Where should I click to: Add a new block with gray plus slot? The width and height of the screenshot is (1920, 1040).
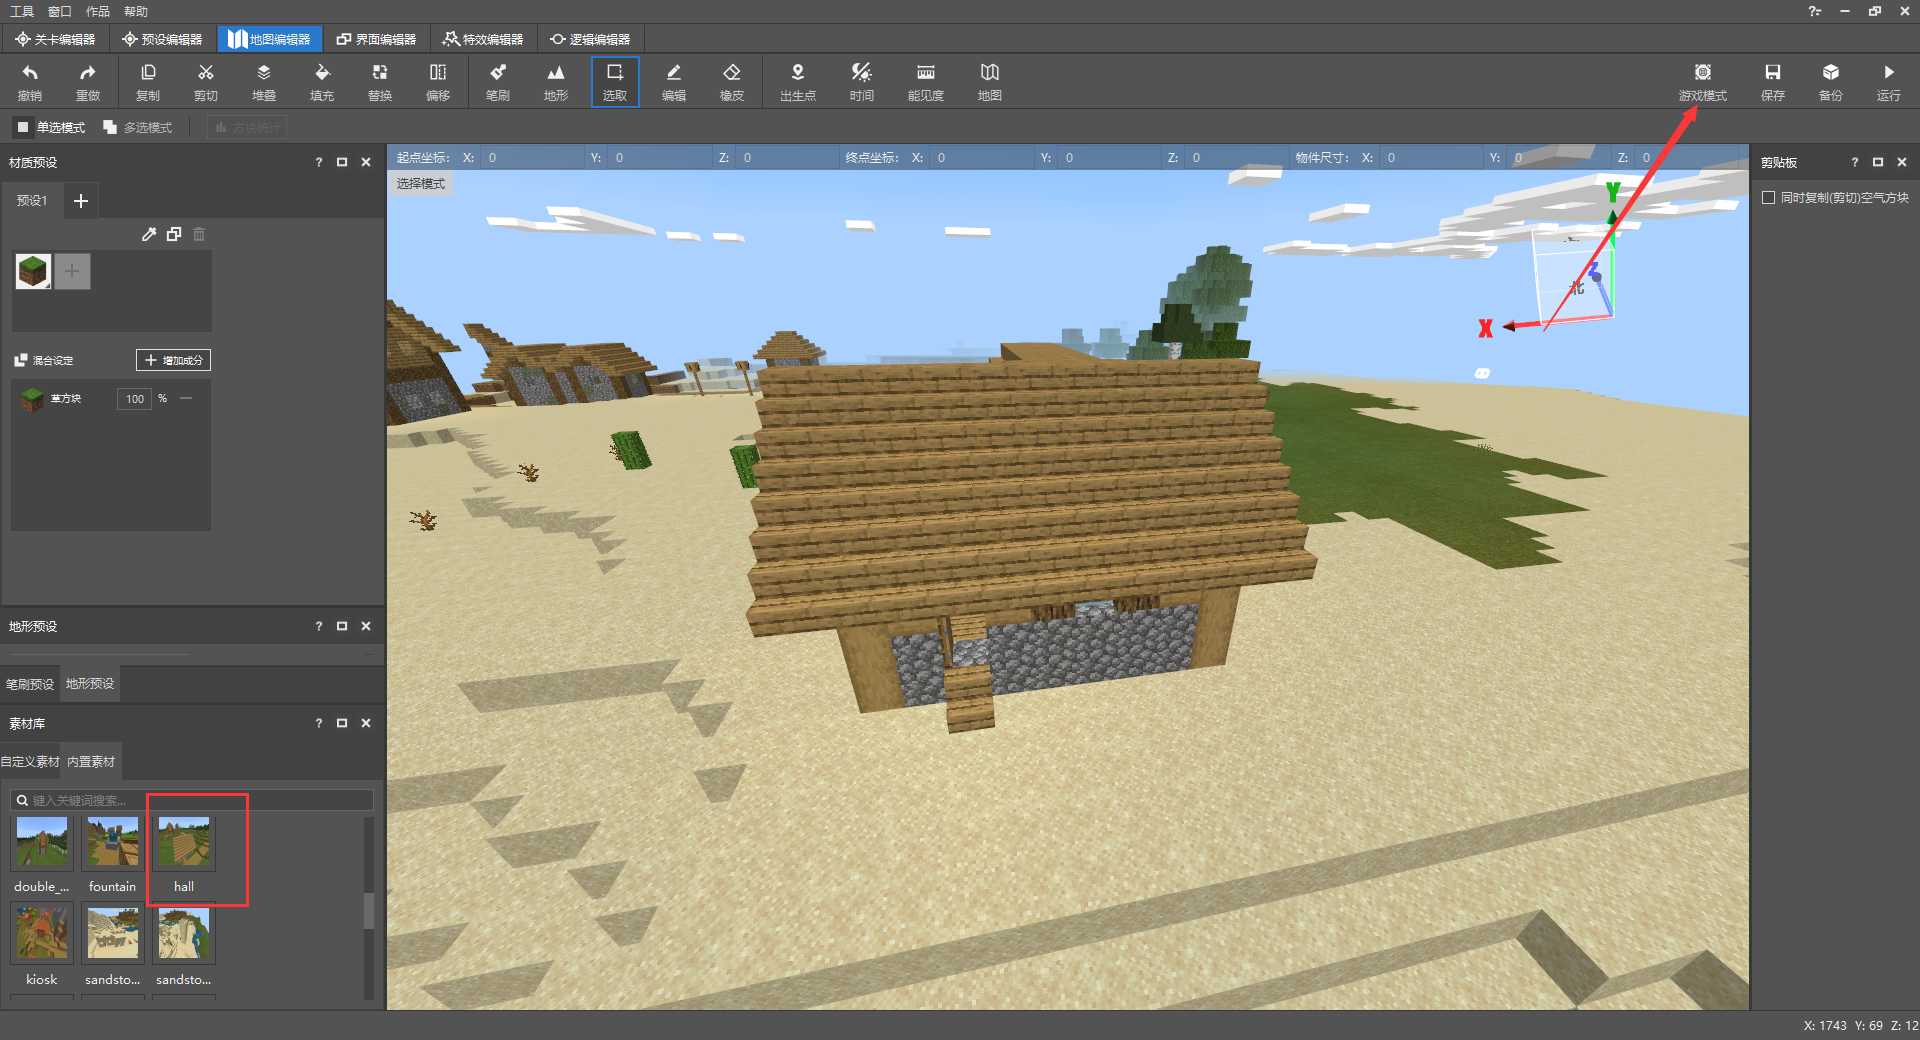(x=72, y=271)
